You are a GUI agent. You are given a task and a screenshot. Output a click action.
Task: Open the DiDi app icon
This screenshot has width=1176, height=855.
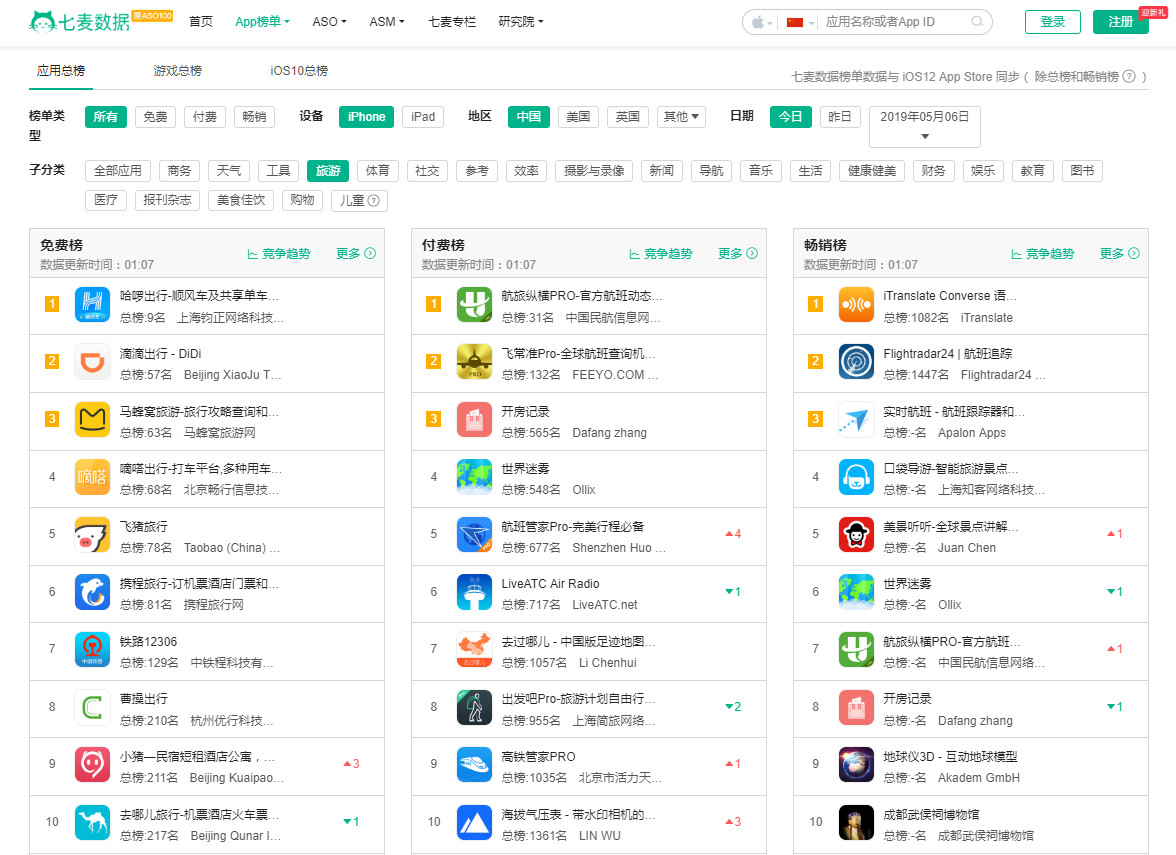click(x=92, y=362)
